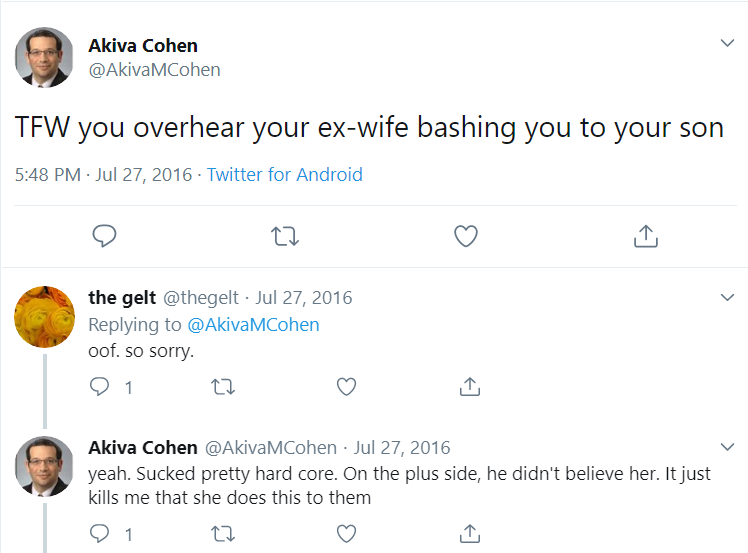Like the gelt's 'oof. so sorry.' reply
The width and height of the screenshot is (748, 553).
coord(346,386)
